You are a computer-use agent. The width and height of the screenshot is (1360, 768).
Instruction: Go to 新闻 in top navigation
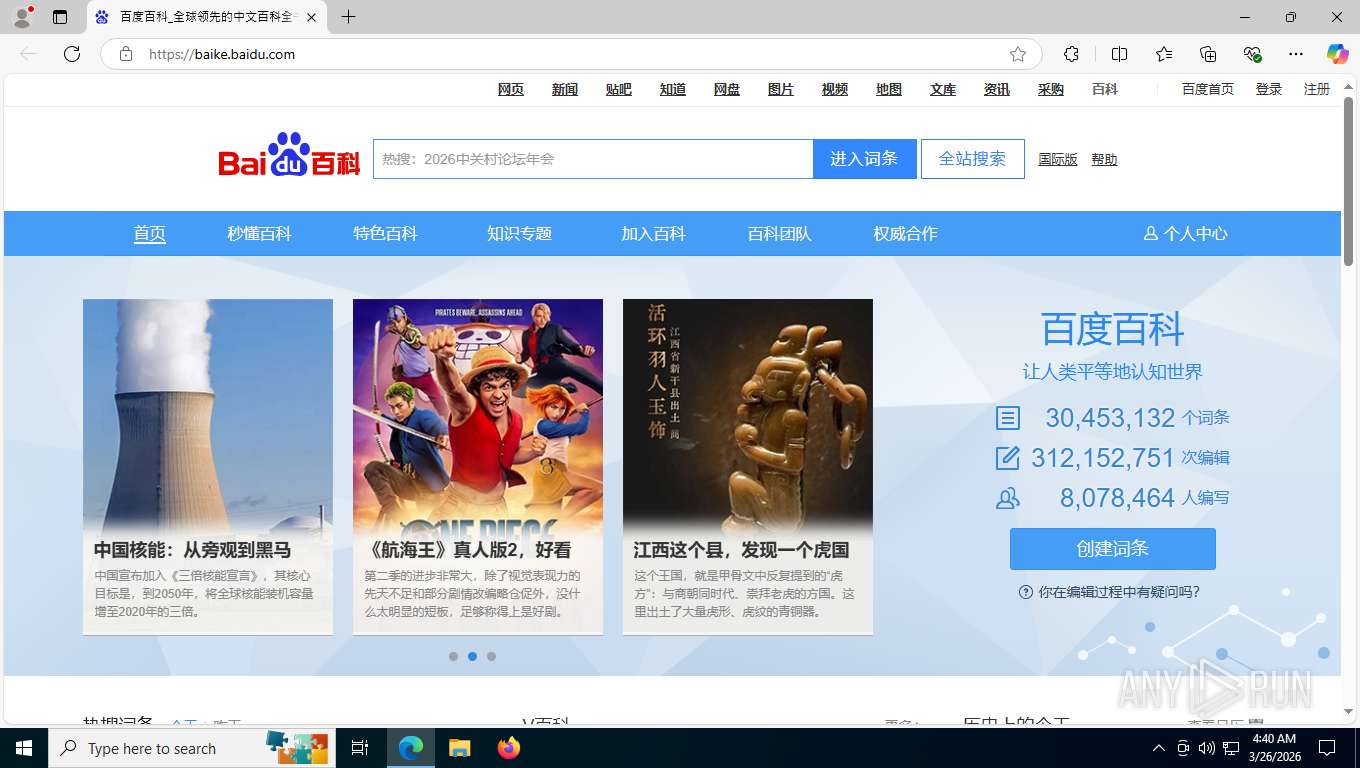[x=565, y=89]
